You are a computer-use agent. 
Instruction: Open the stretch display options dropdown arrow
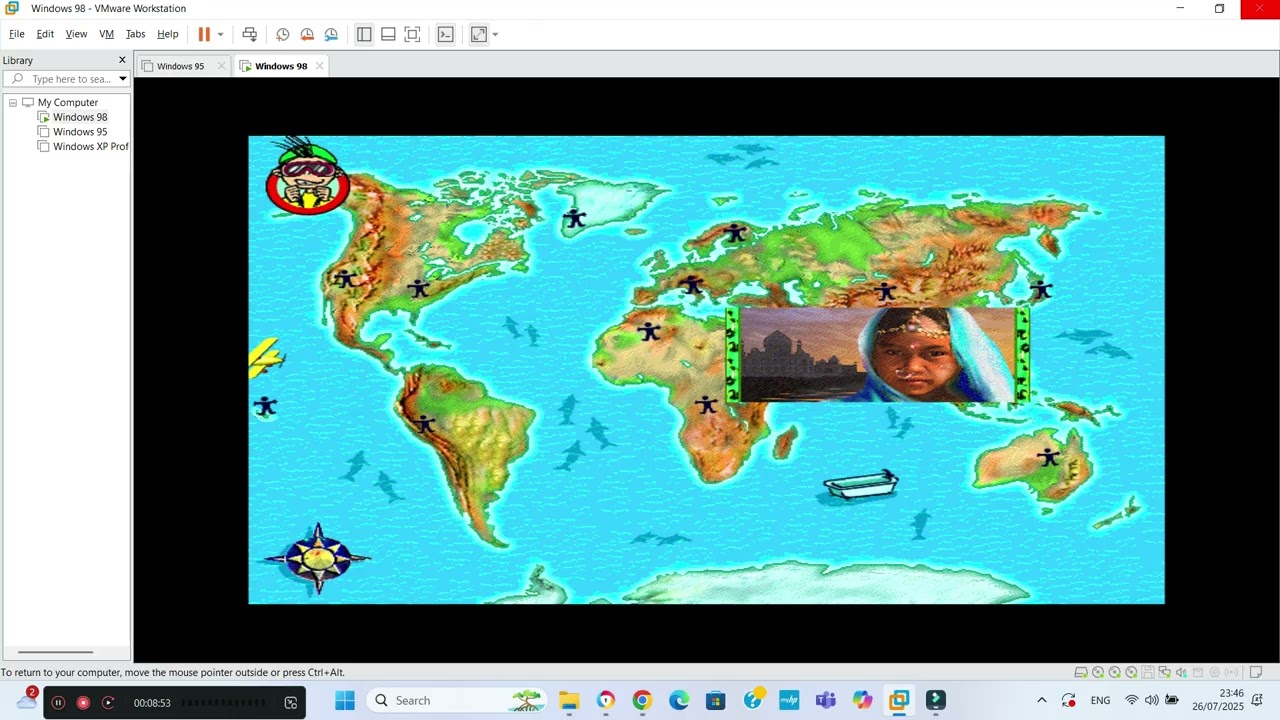(495, 34)
